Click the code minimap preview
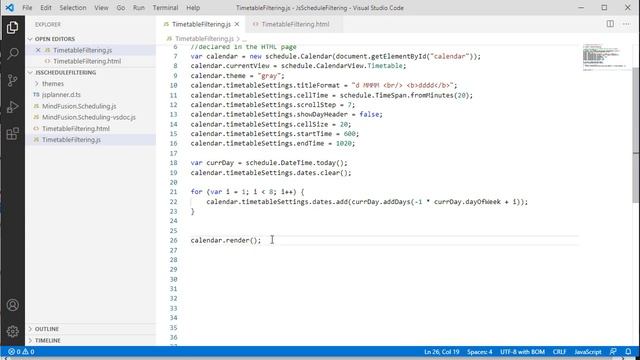The width and height of the screenshot is (640, 360). coord(604,57)
